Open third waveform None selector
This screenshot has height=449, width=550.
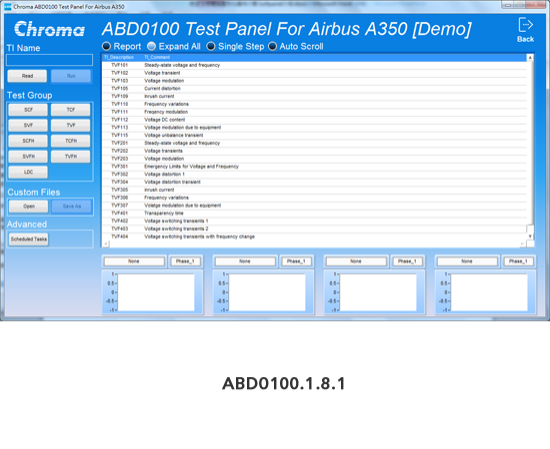[x=356, y=261]
